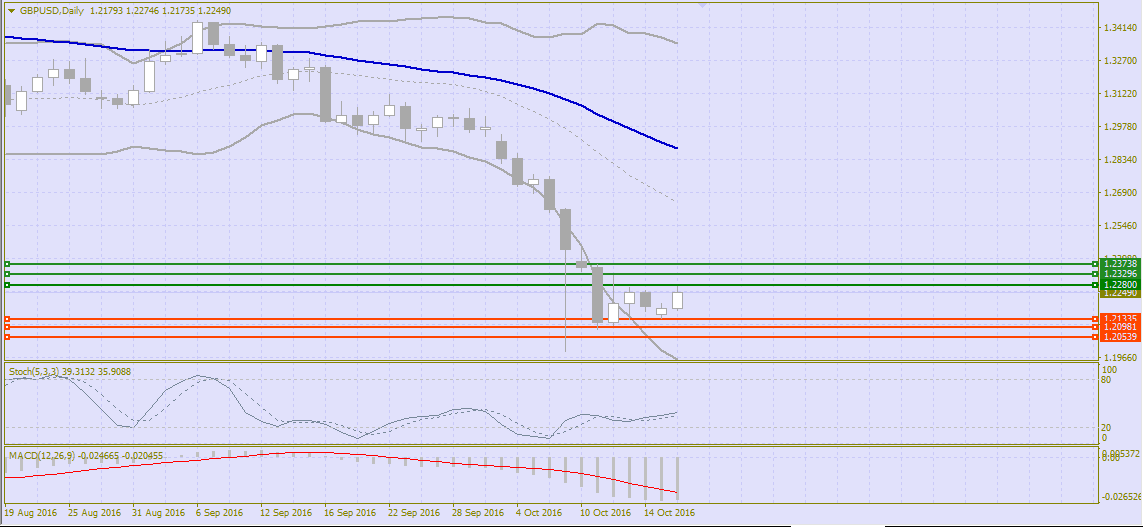Click the 25 Aug 2016 date label
Image resolution: width=1143 pixels, height=527 pixels.
95,512
